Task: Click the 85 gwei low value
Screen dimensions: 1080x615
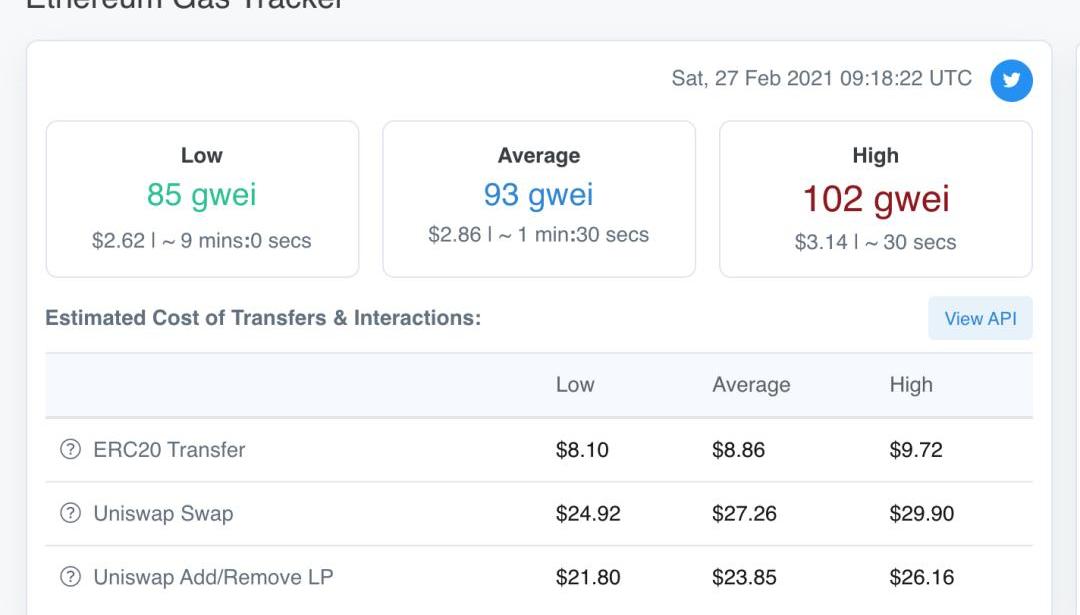Action: tap(202, 194)
